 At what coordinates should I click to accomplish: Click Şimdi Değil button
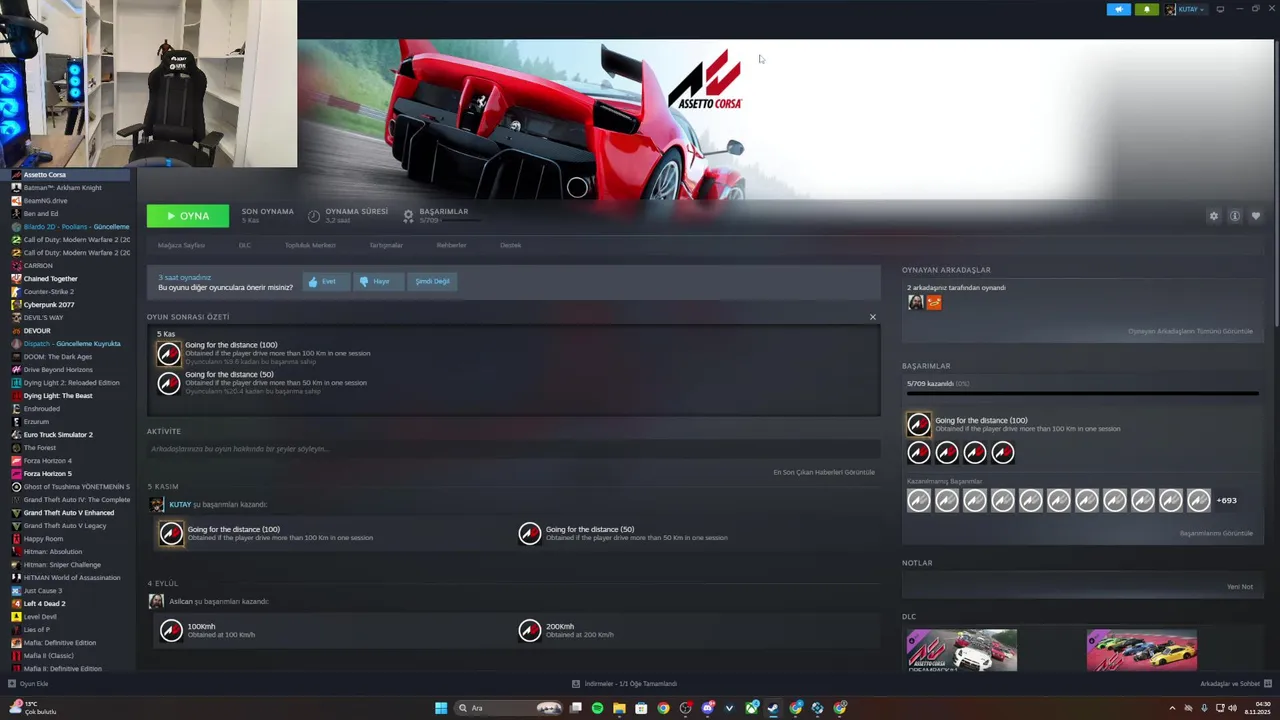(x=432, y=282)
